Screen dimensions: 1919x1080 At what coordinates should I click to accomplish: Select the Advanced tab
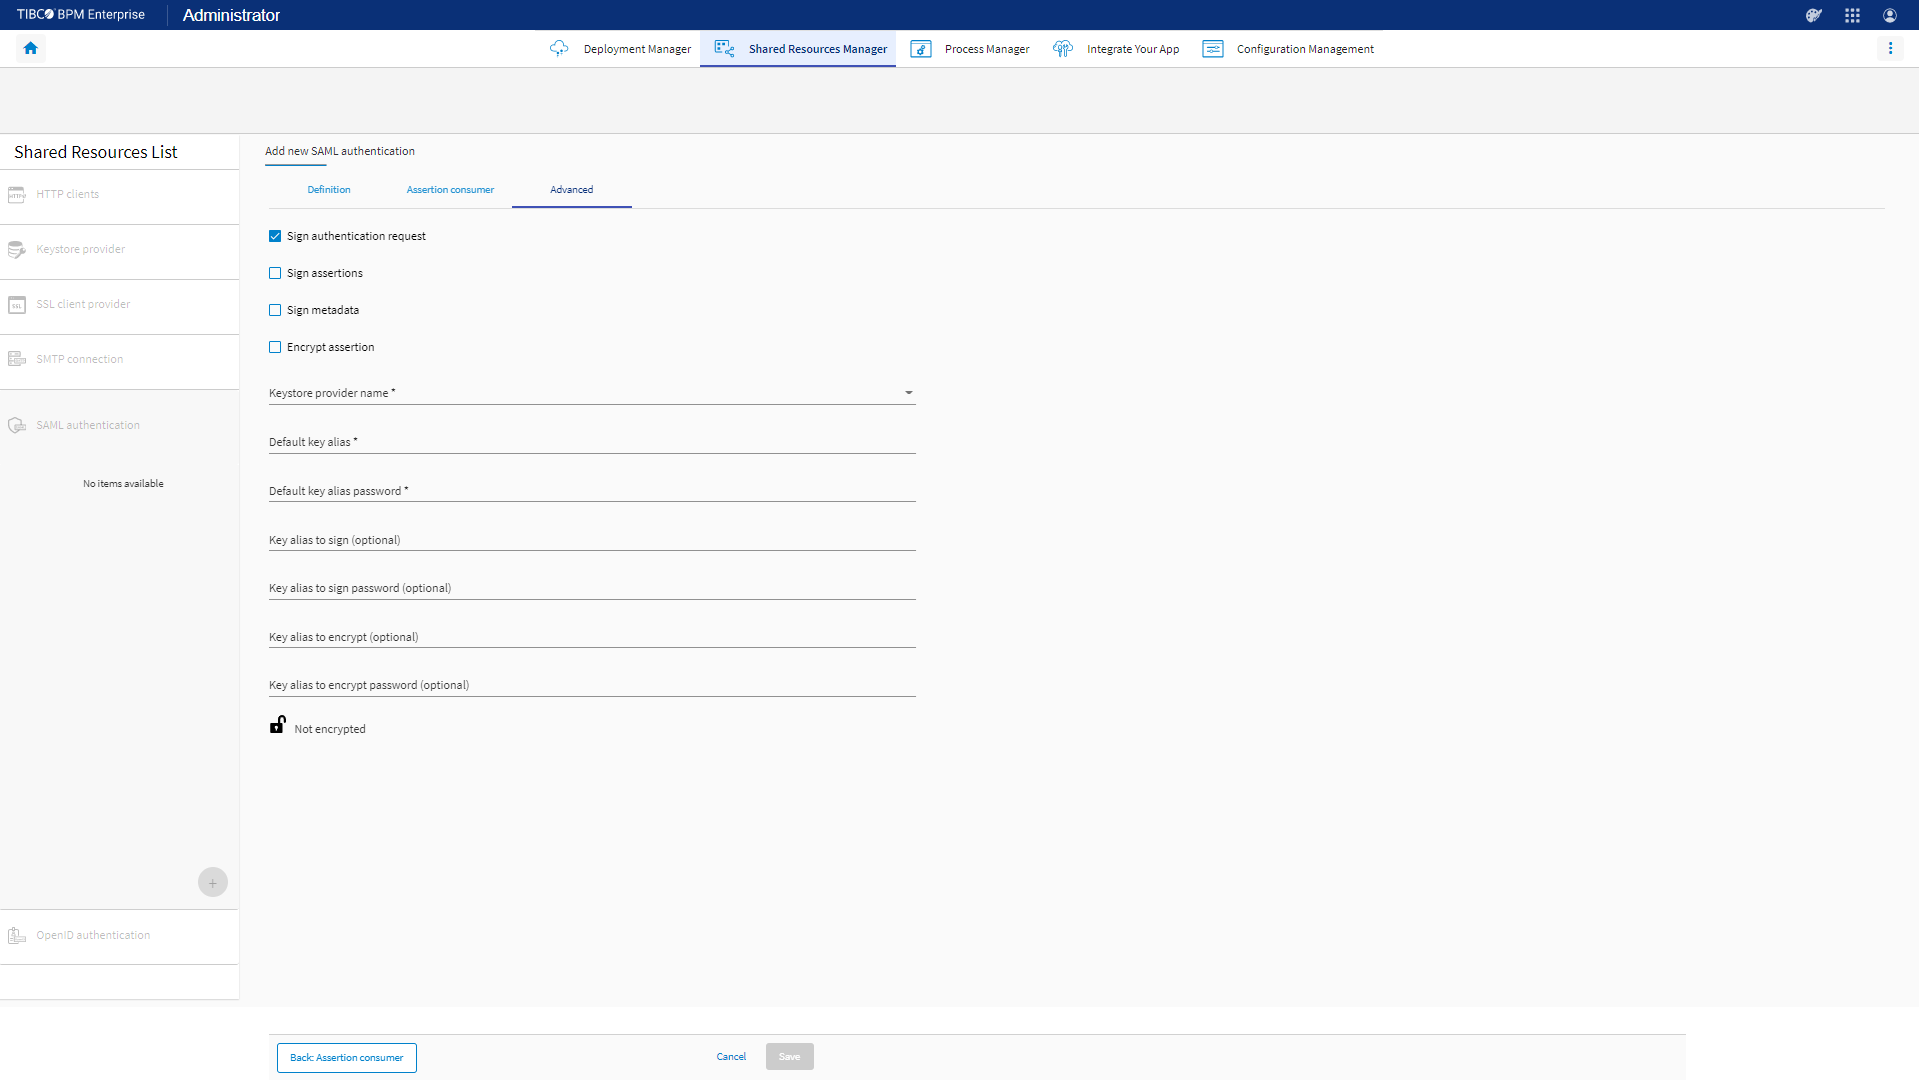(572, 190)
